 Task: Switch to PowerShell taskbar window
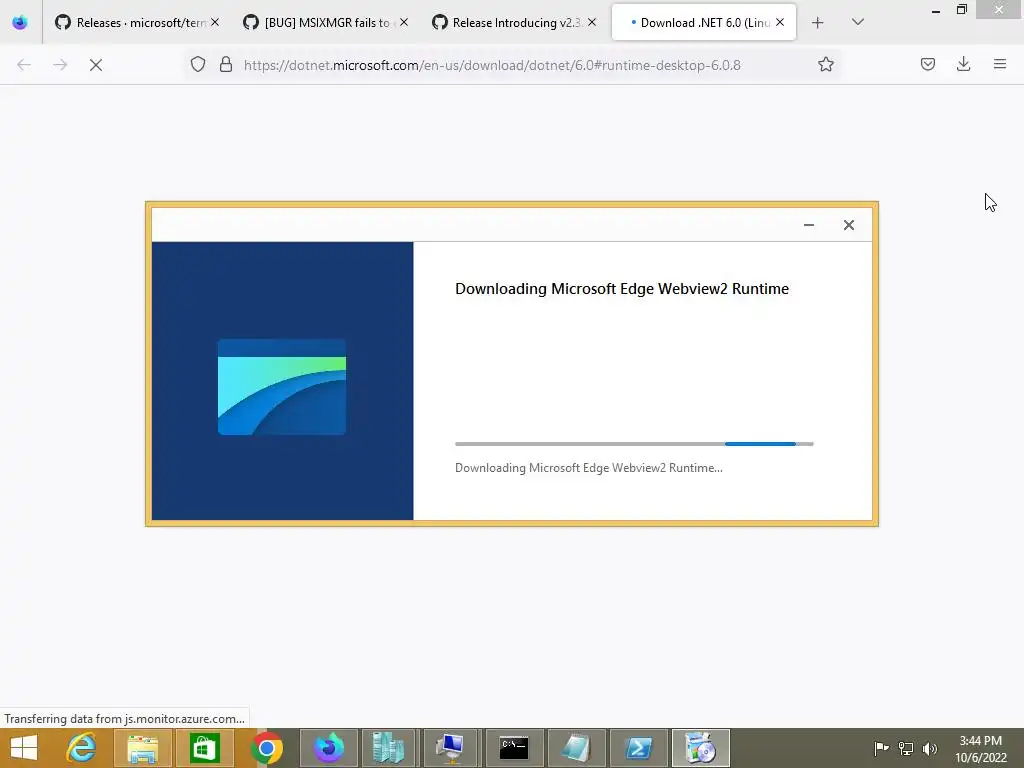638,748
